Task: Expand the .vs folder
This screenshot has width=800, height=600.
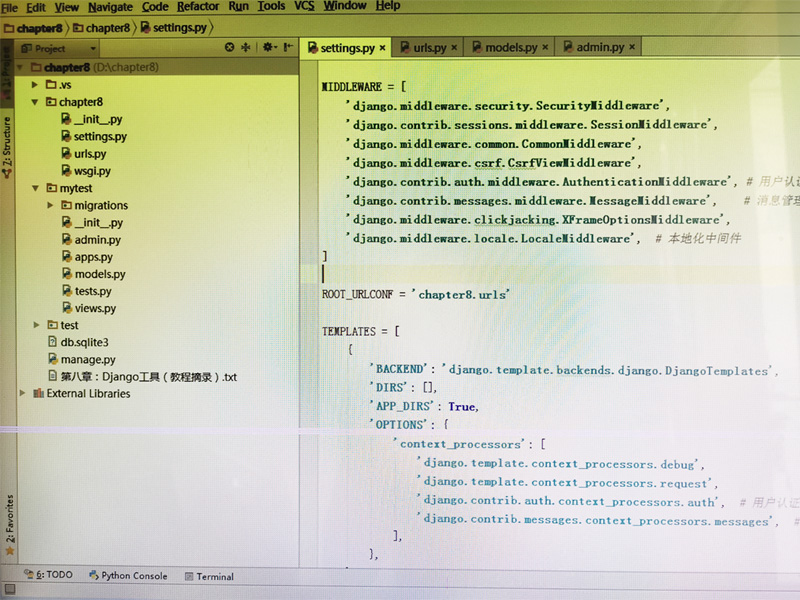Action: [35, 85]
